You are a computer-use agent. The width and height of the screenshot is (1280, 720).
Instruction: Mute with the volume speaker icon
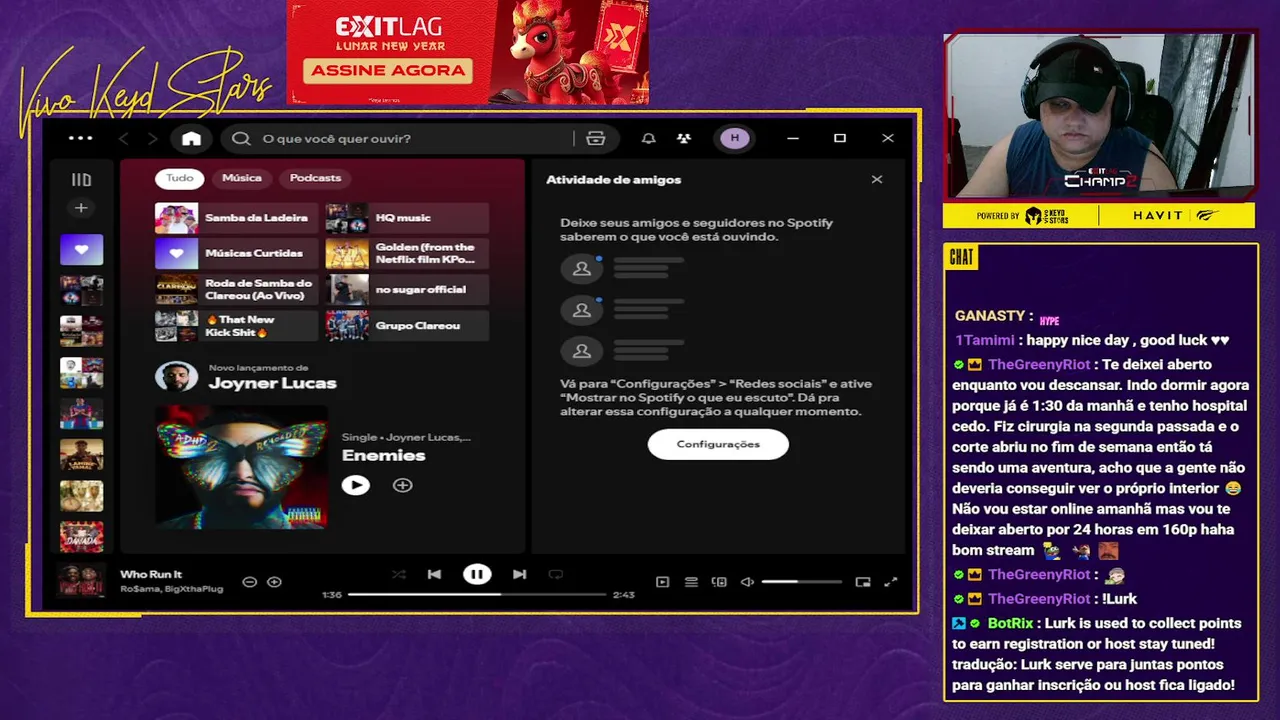point(747,582)
